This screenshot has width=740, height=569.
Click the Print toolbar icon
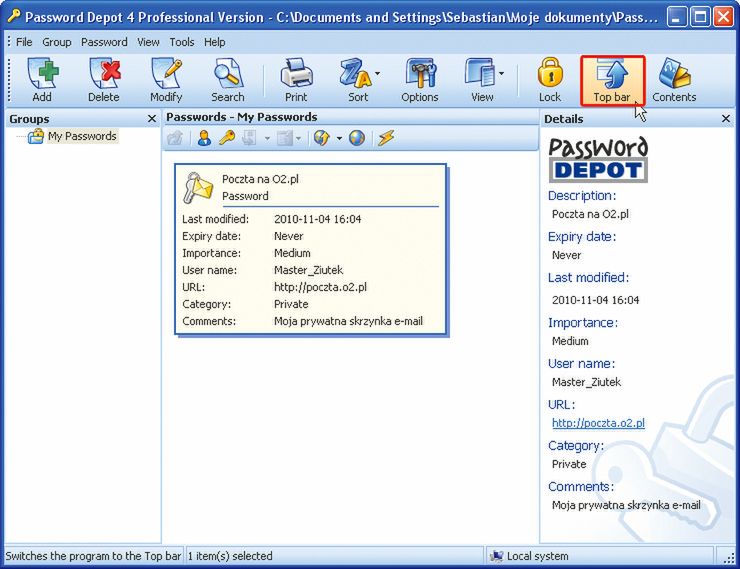point(296,80)
